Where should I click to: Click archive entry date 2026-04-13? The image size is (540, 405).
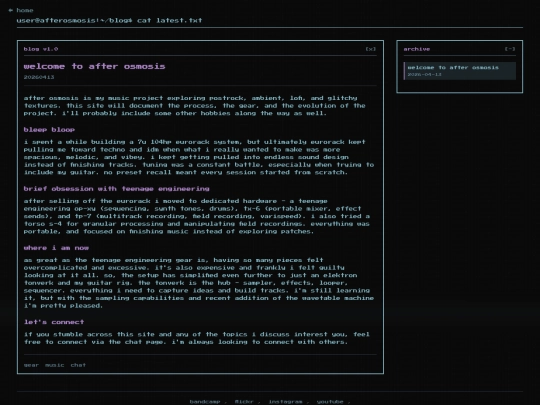click(424, 74)
